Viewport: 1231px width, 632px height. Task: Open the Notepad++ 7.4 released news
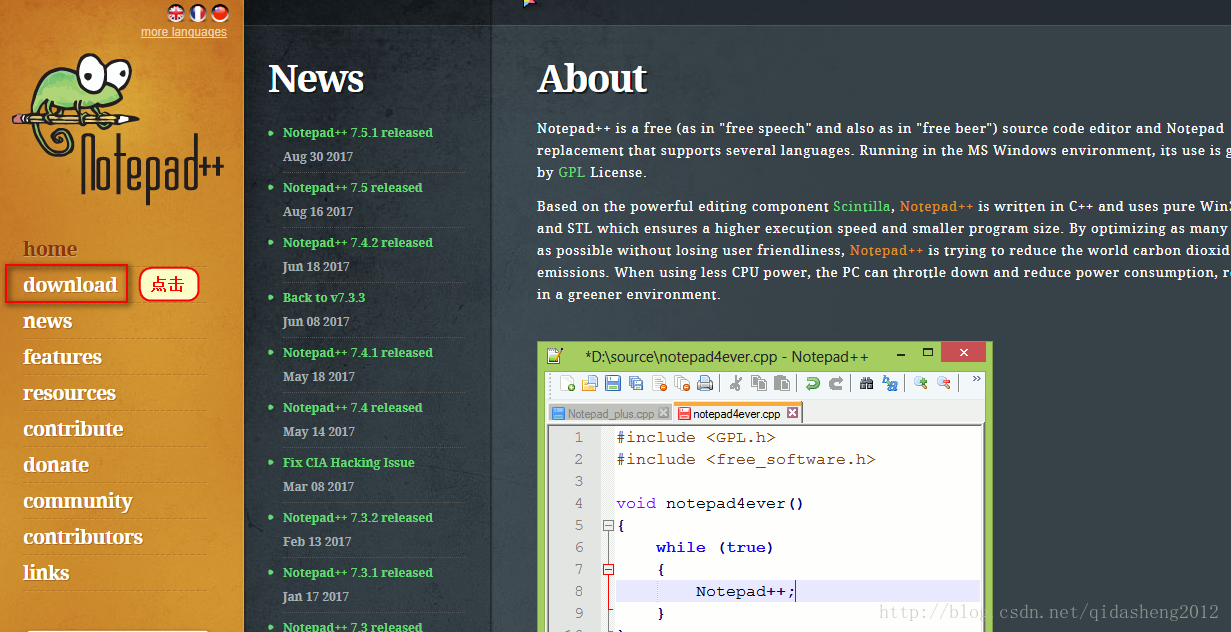click(x=353, y=408)
